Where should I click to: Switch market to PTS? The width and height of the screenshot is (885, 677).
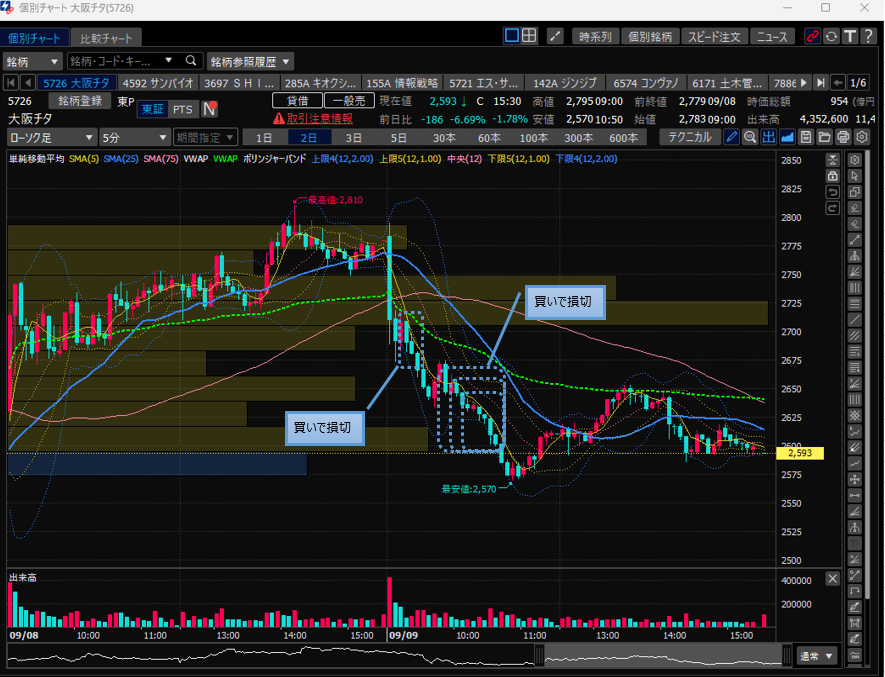point(183,109)
